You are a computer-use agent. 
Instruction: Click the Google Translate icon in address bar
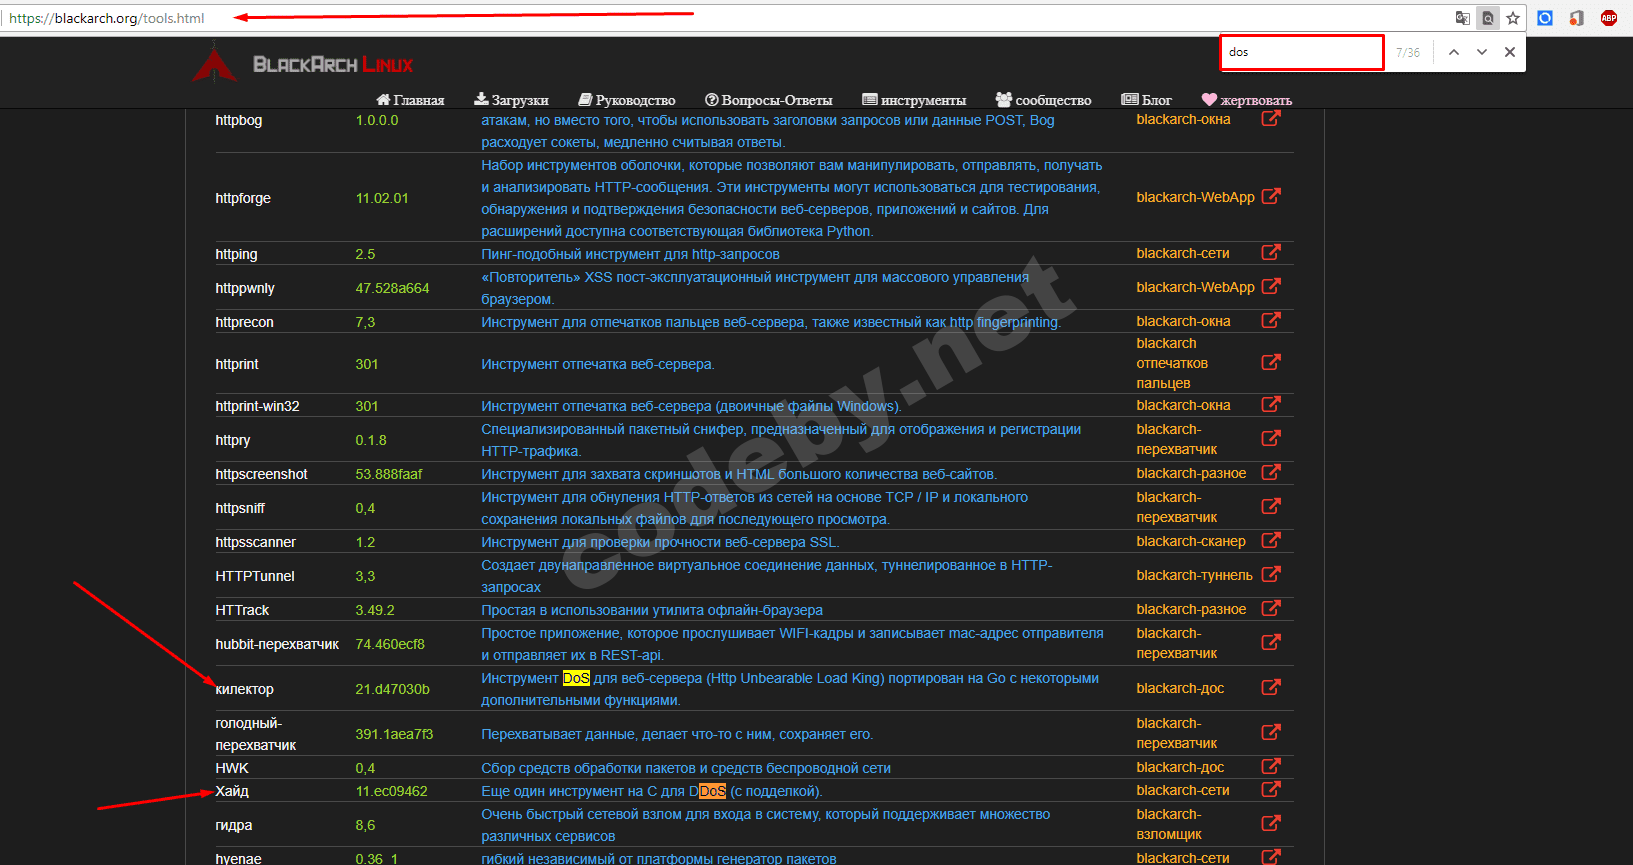coord(1462,18)
